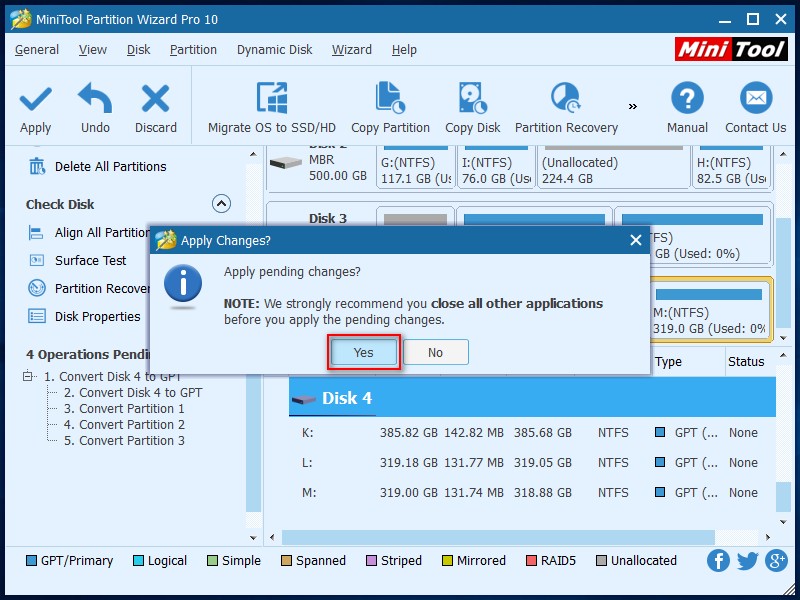
Task: Select M:(NTFS) 319.0 GB partition block
Action: coord(711,309)
